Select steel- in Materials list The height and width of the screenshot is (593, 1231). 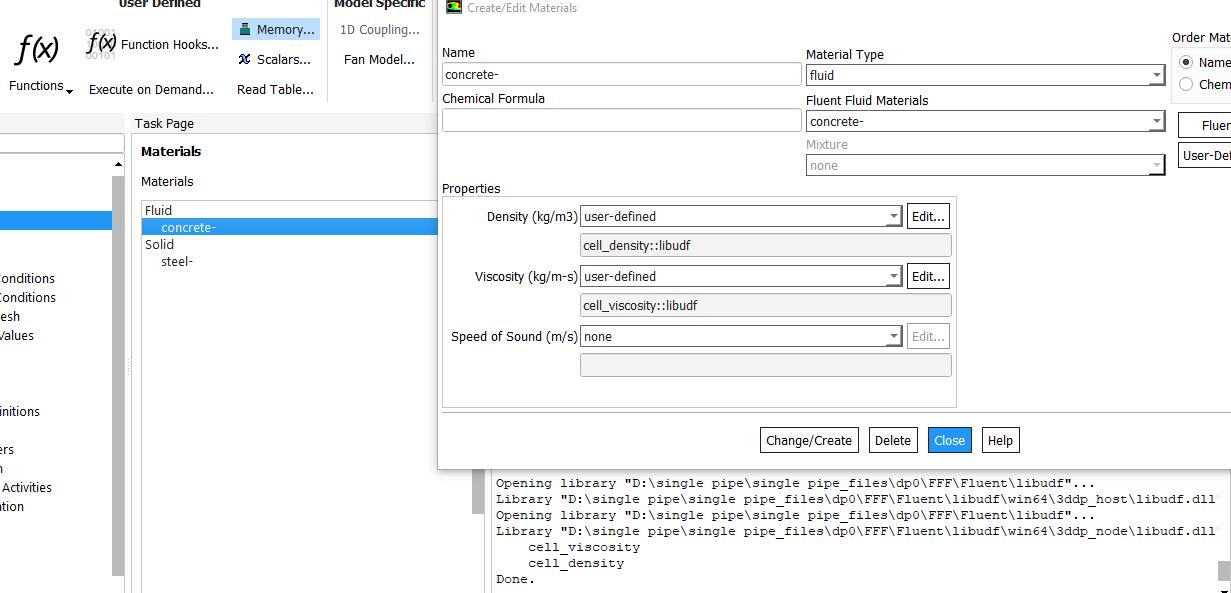point(177,261)
